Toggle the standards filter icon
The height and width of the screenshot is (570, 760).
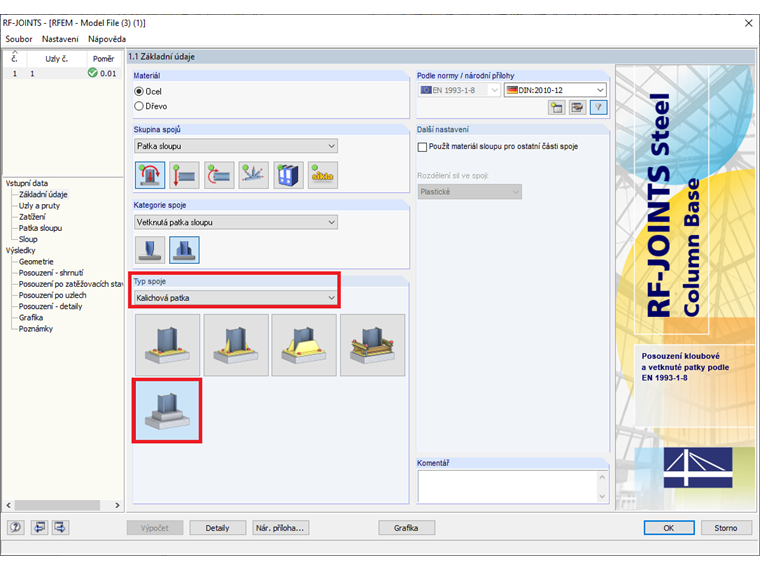pyautogui.click(x=599, y=107)
